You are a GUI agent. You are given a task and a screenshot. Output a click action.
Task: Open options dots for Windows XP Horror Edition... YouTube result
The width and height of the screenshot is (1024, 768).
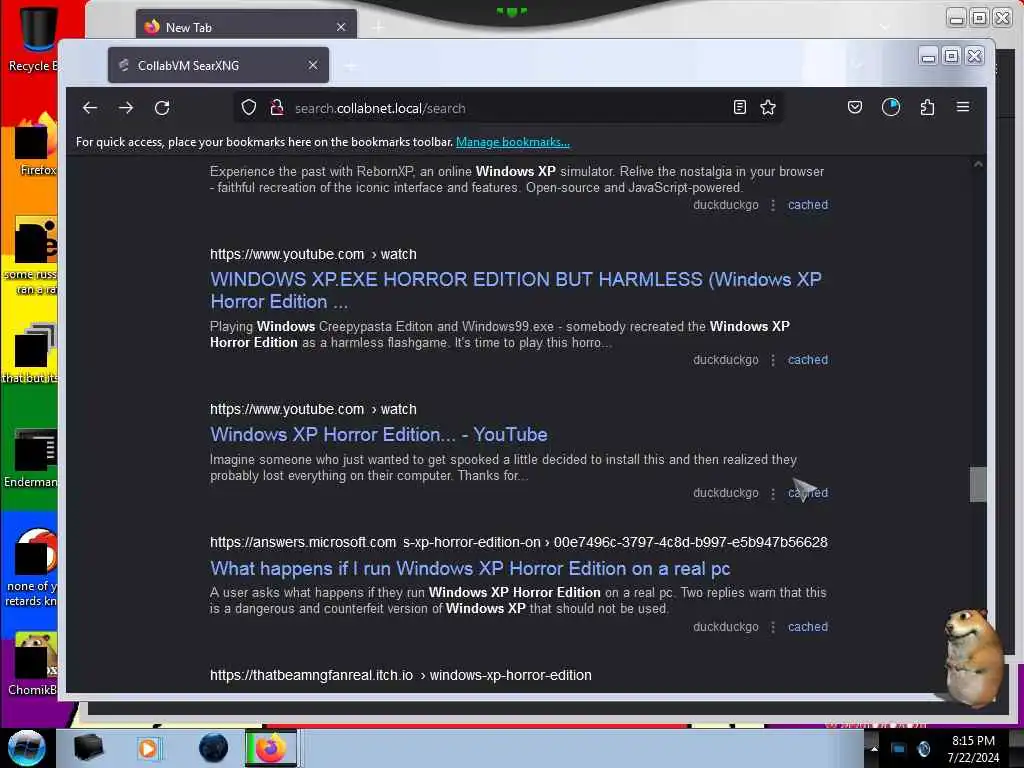(773, 494)
